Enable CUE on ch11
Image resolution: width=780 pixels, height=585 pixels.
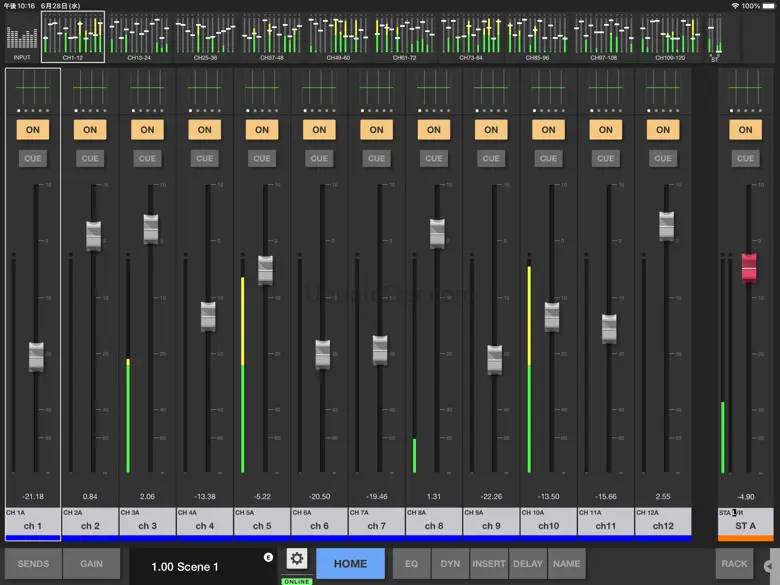click(605, 159)
